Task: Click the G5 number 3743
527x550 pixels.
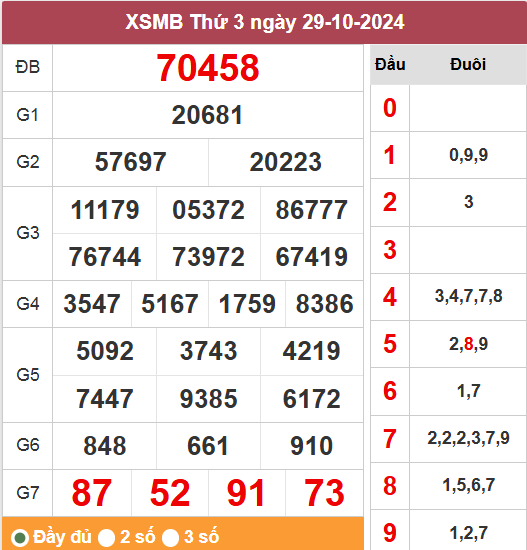Action: pyautogui.click(x=208, y=351)
